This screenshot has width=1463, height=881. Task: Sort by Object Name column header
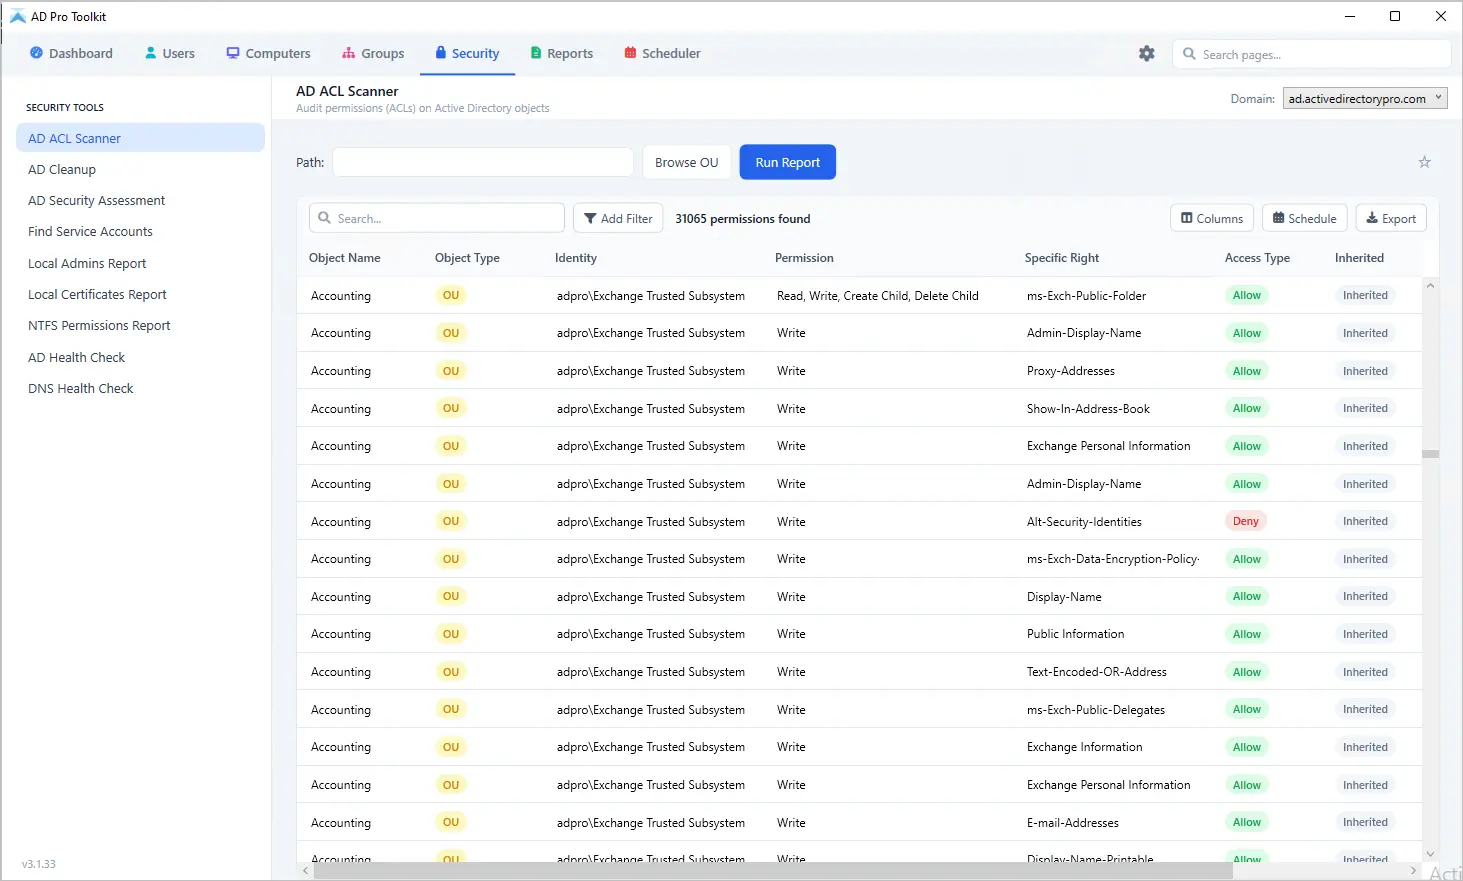pos(345,257)
